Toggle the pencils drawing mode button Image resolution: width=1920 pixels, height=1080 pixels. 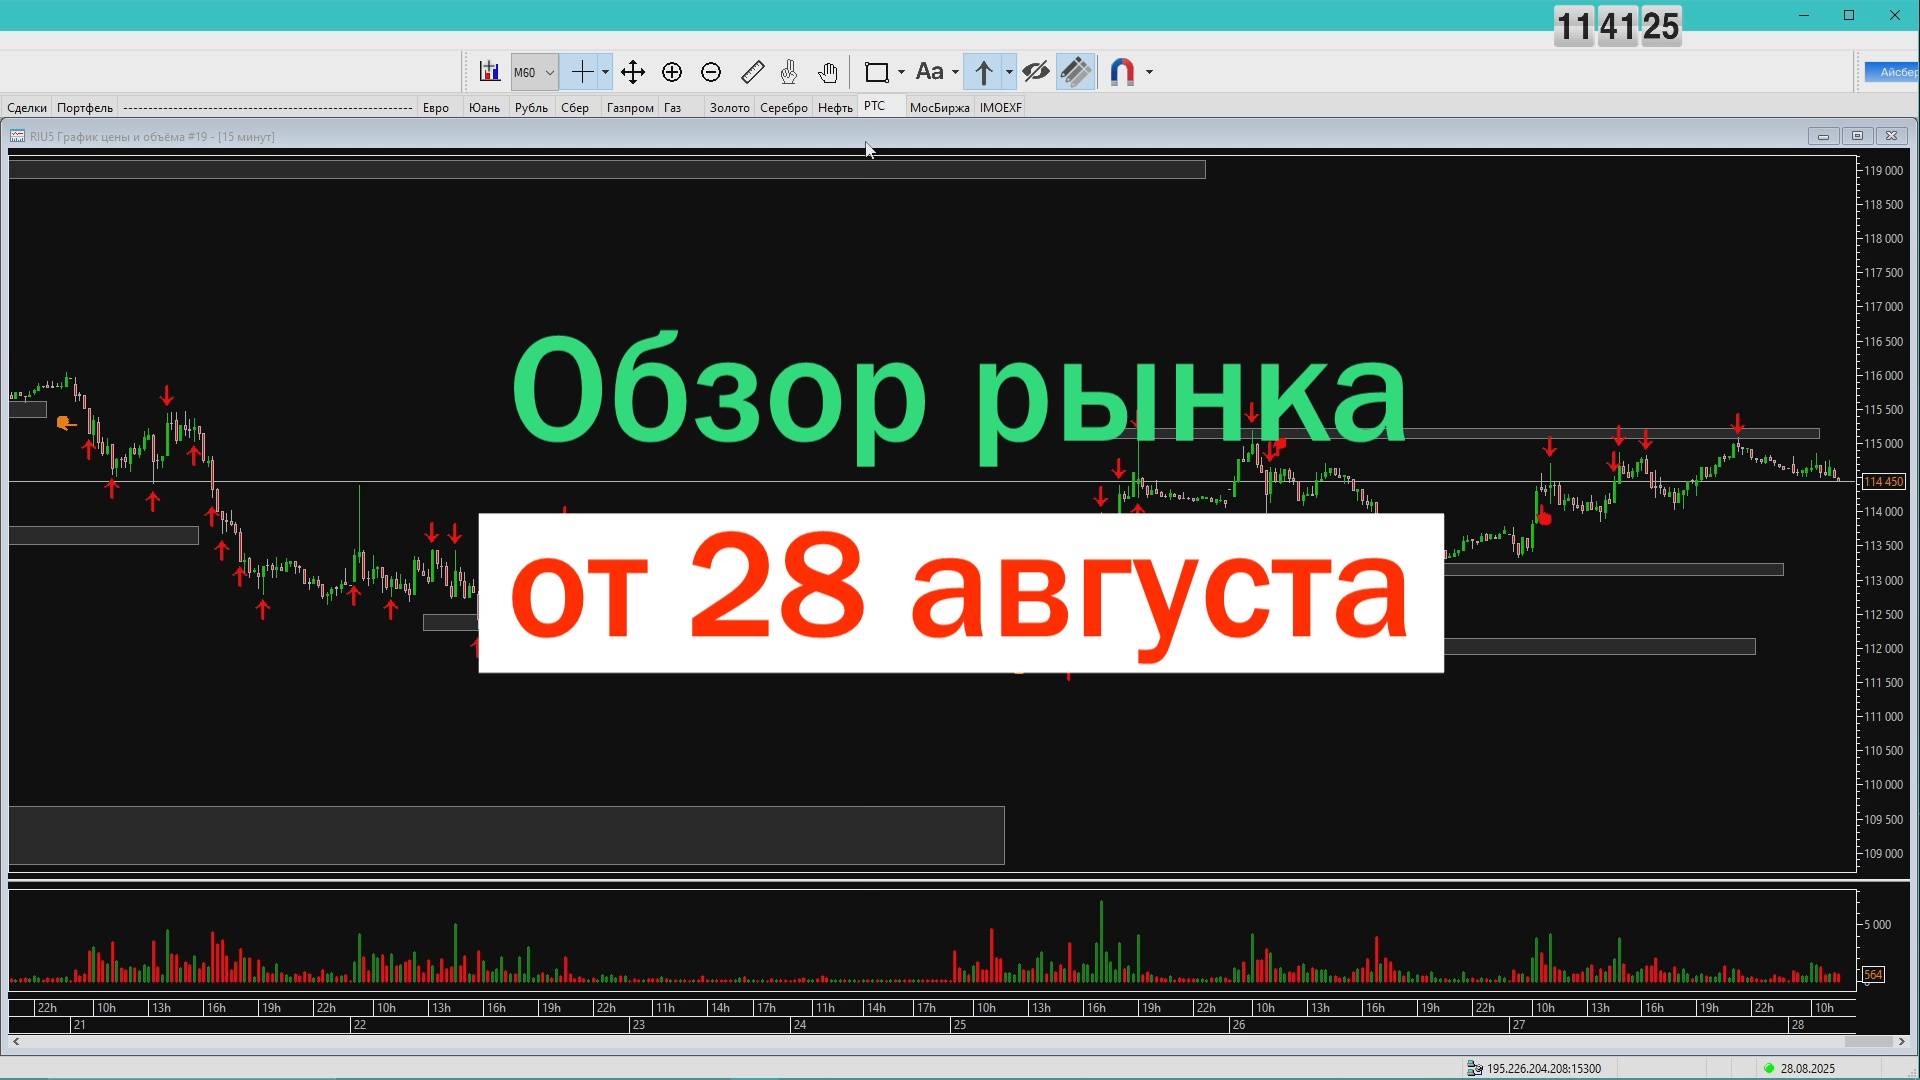(x=1076, y=72)
